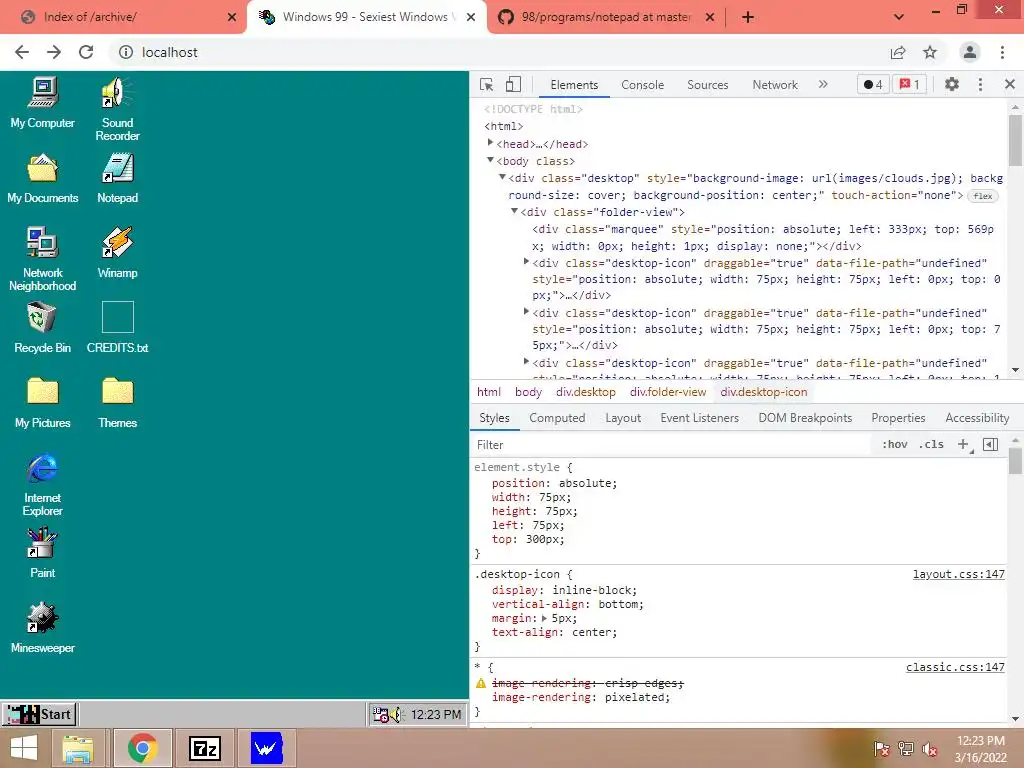Image resolution: width=1024 pixels, height=768 pixels.
Task: Click the 4 messages counter badge
Action: 873,84
